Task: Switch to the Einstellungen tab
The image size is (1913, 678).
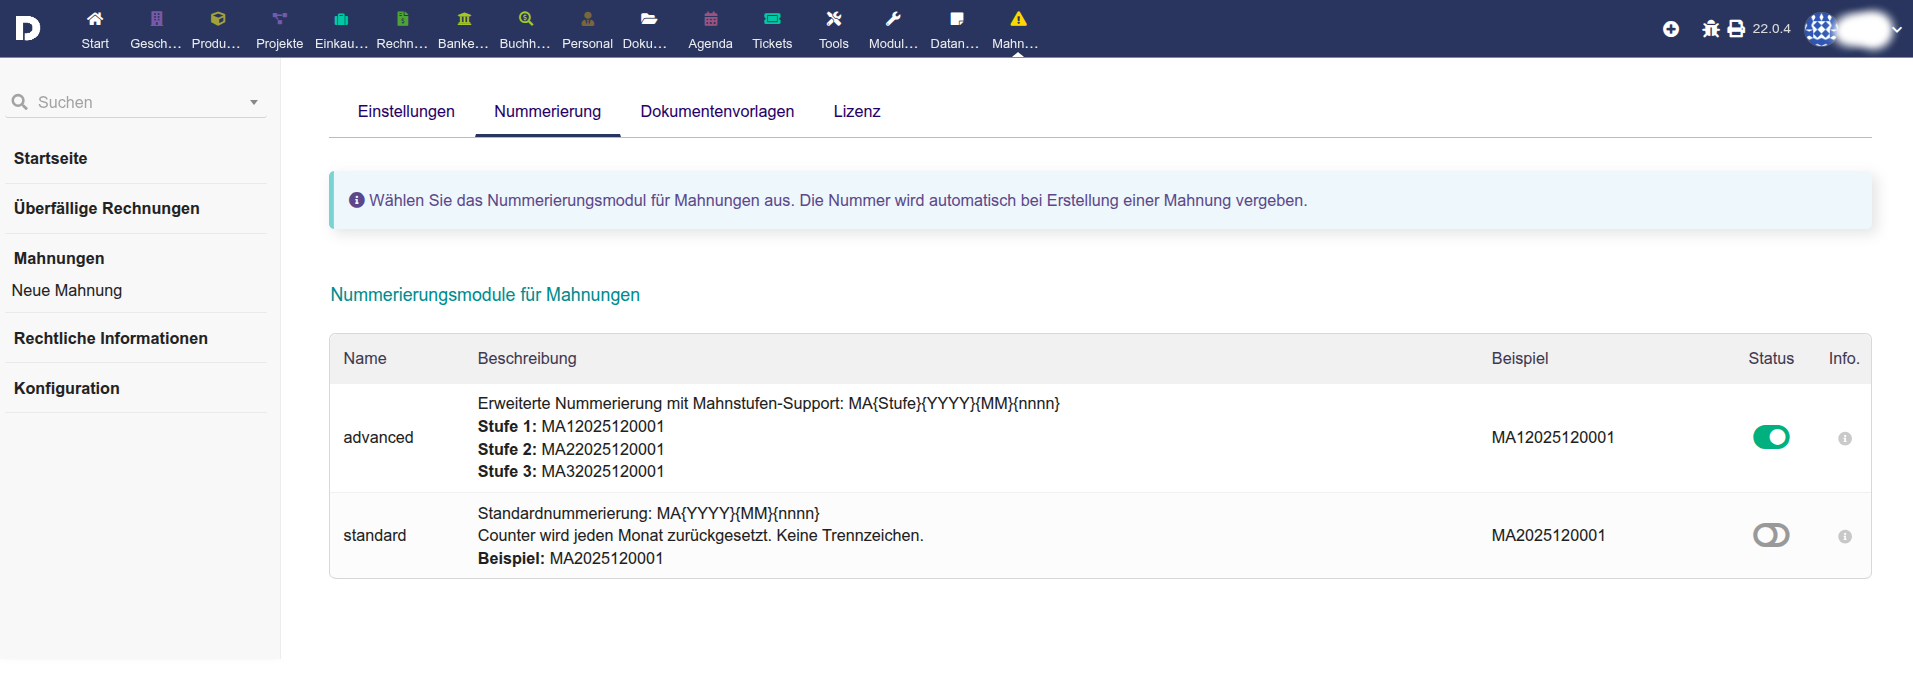Action: point(406,112)
